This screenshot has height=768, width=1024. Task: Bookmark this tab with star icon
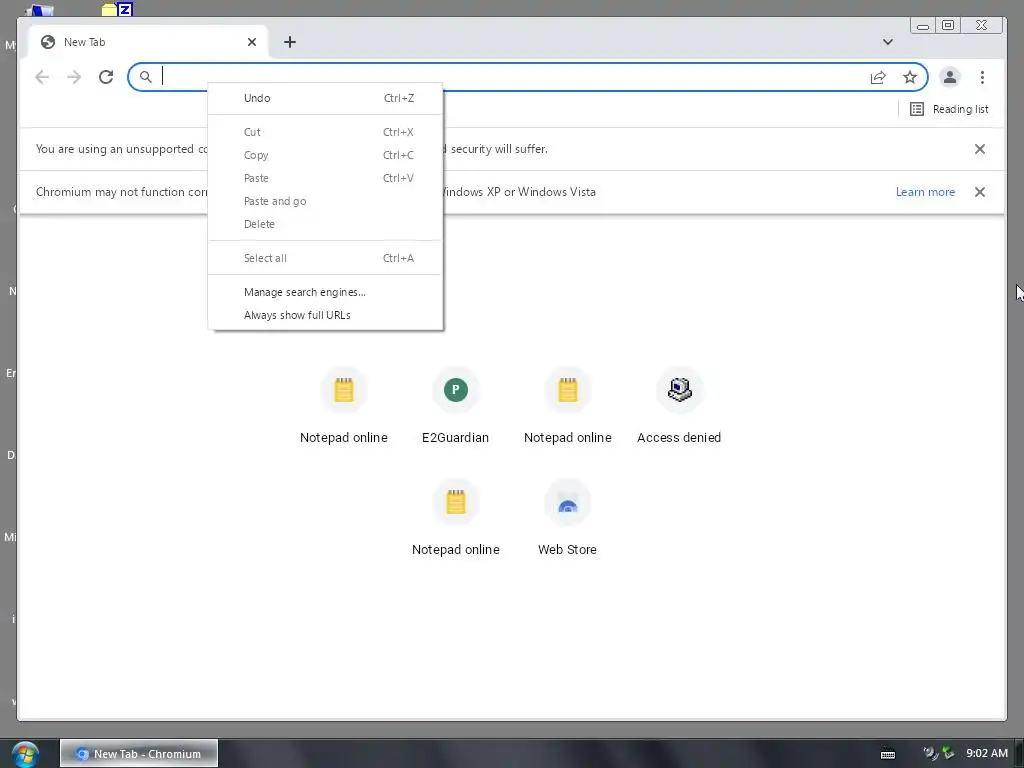pyautogui.click(x=910, y=78)
